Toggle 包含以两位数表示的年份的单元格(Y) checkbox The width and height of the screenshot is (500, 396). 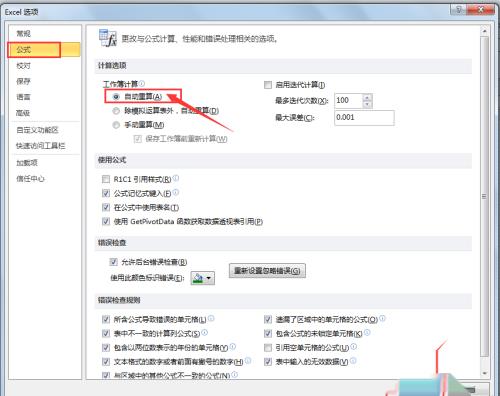[x=106, y=348]
